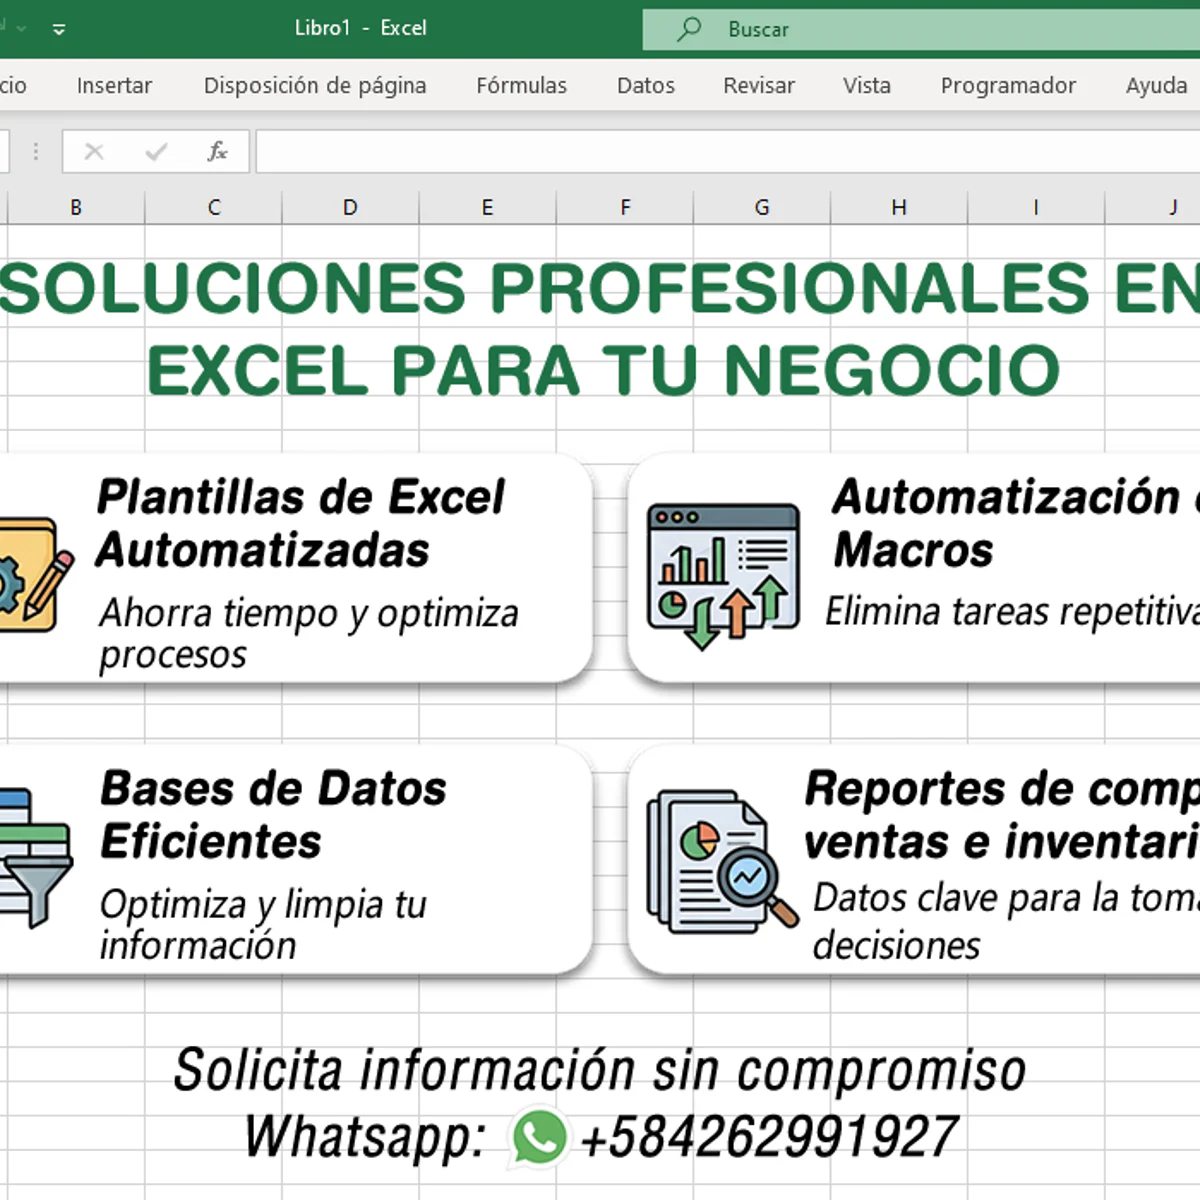Click 'EXCEL PARA TU NEGOCIO' title line
This screenshot has height=1200, width=1200.
click(x=603, y=370)
